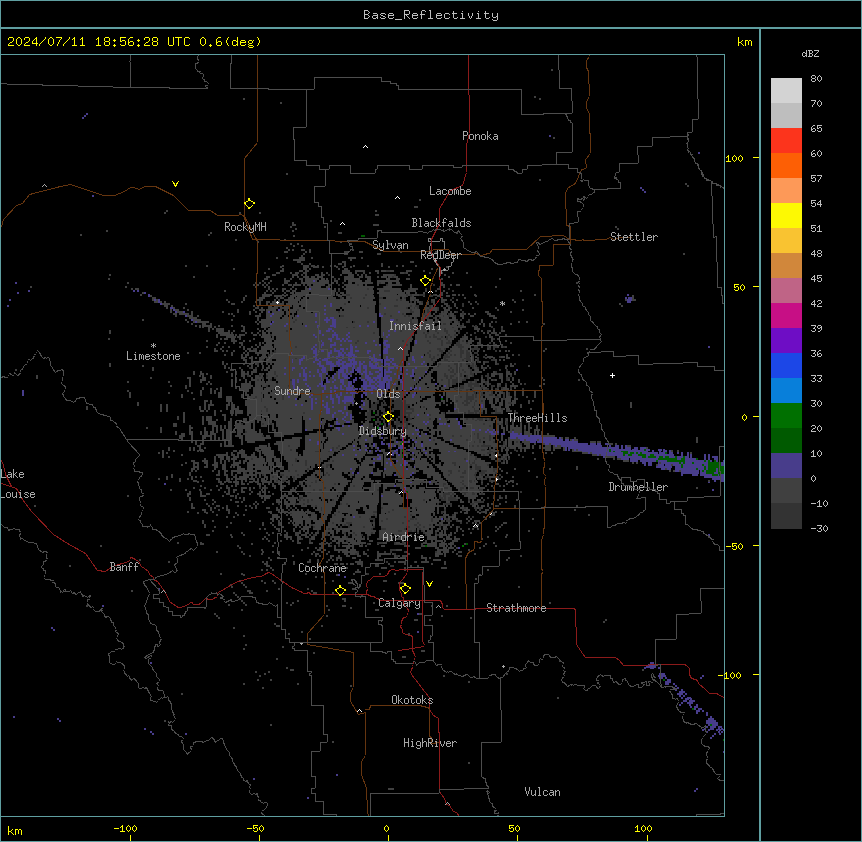The image size is (862, 842).
Task: Click the yellow diamond marker above Calgary label
Action: tap(405, 589)
